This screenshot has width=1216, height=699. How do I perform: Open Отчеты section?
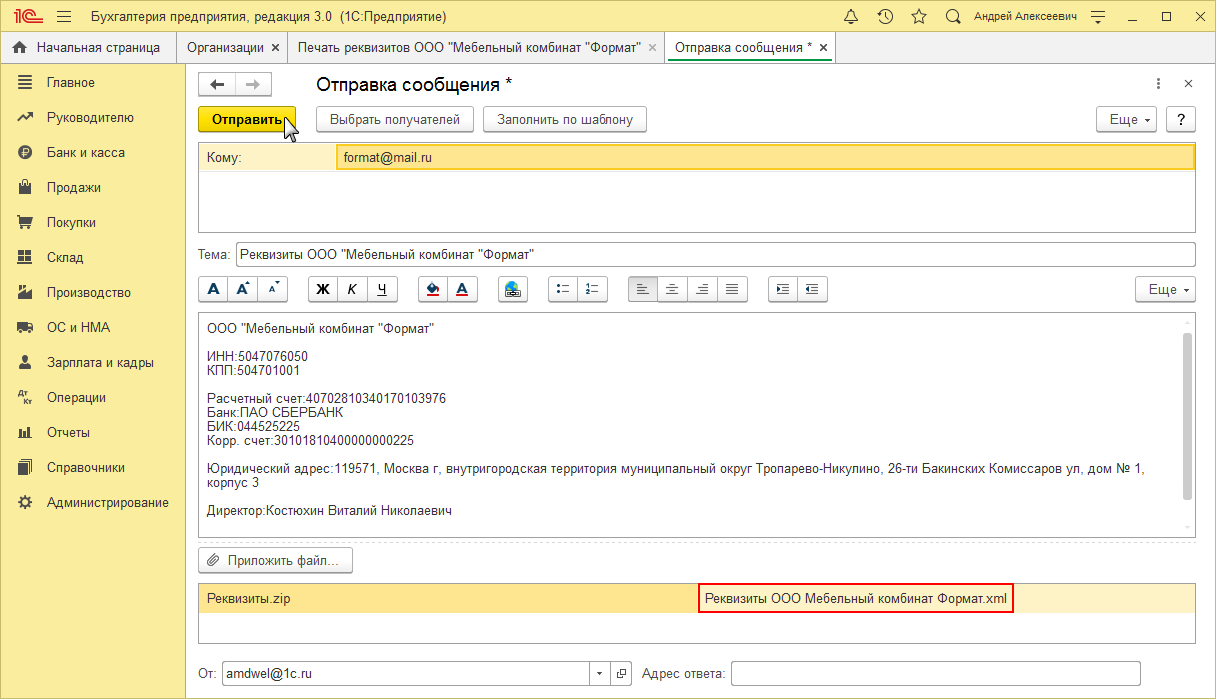point(92,432)
